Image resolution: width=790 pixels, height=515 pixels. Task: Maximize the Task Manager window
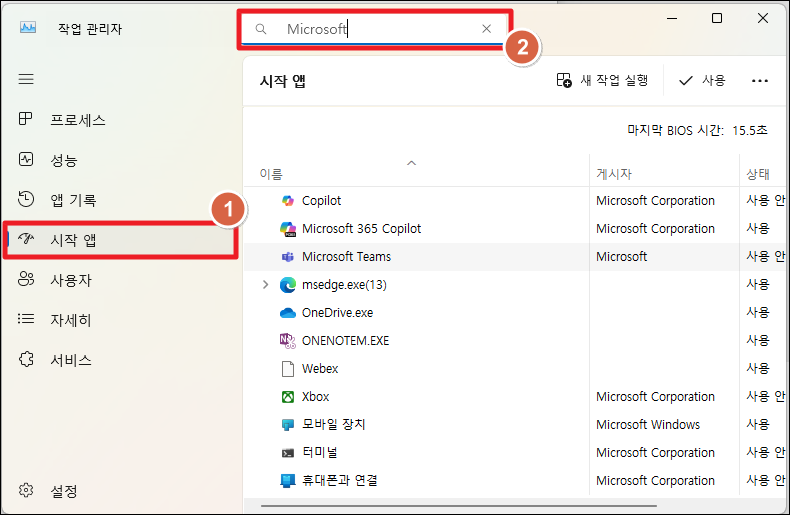coord(717,18)
